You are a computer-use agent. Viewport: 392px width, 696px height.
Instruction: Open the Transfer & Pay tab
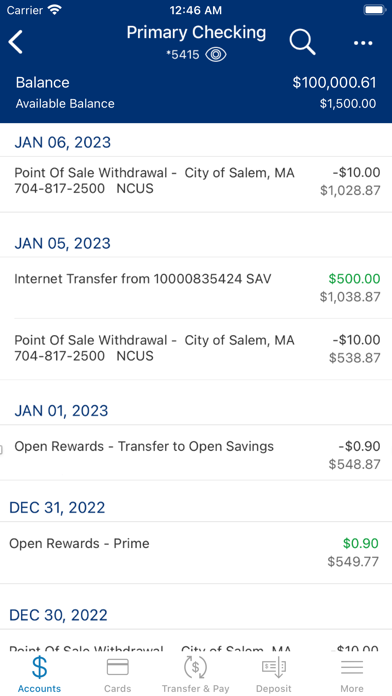click(195, 673)
